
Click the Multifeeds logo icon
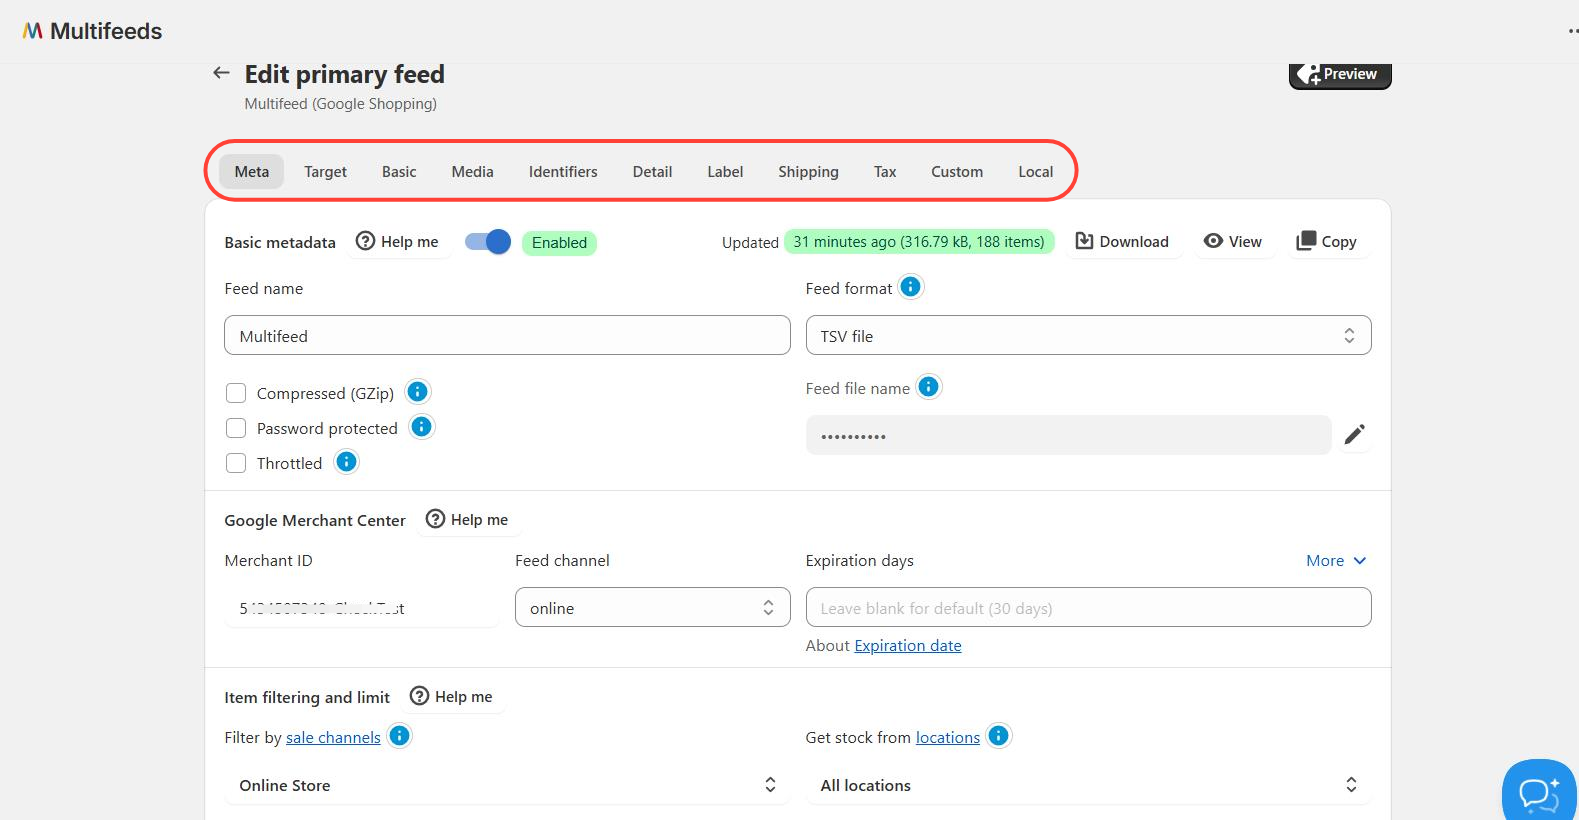33,31
